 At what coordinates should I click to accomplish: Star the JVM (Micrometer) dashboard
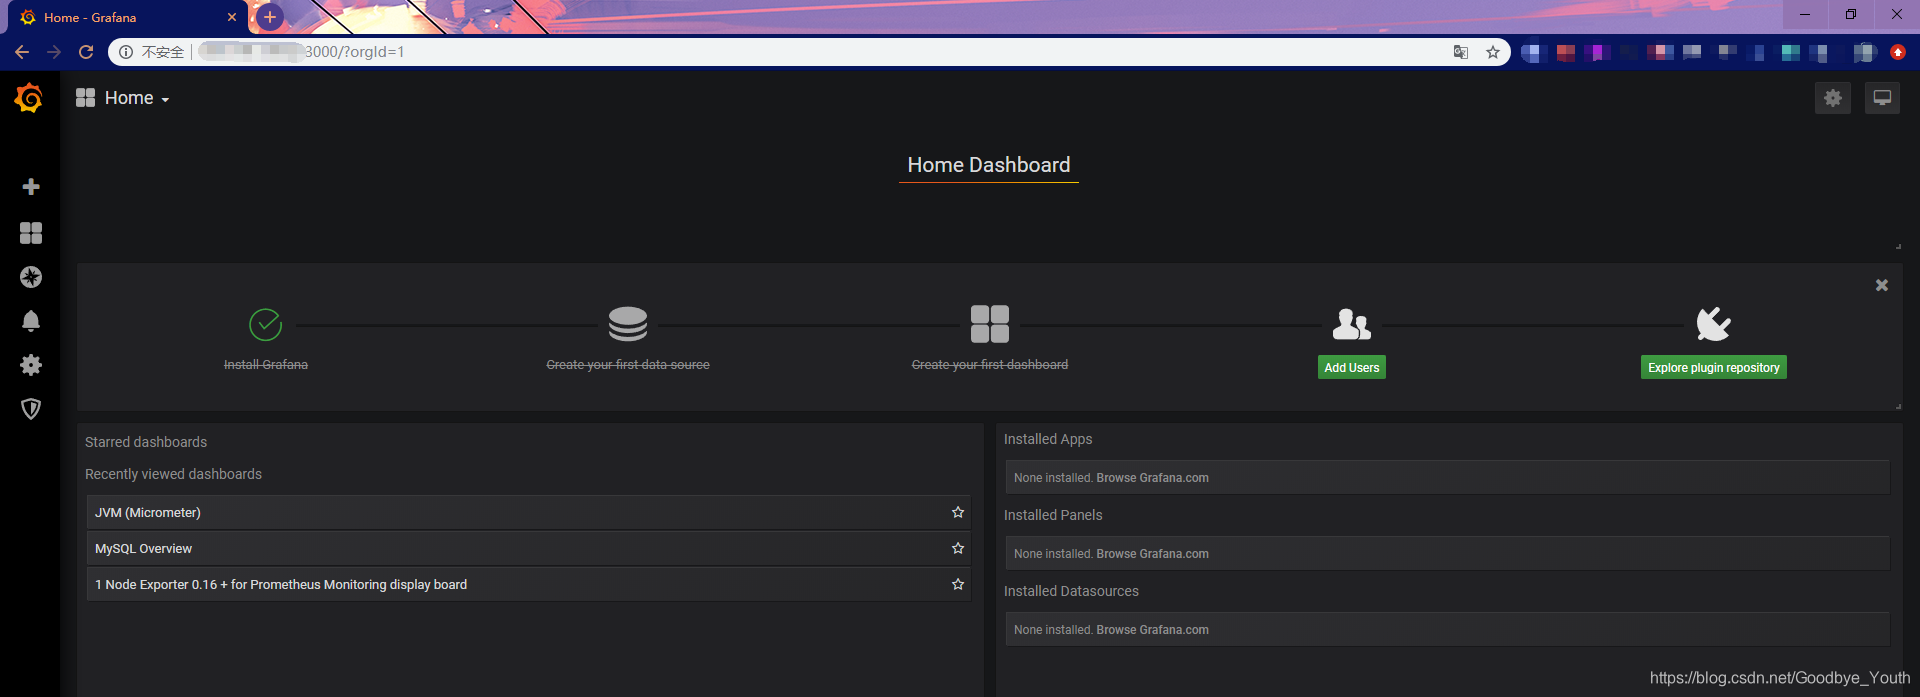(958, 512)
